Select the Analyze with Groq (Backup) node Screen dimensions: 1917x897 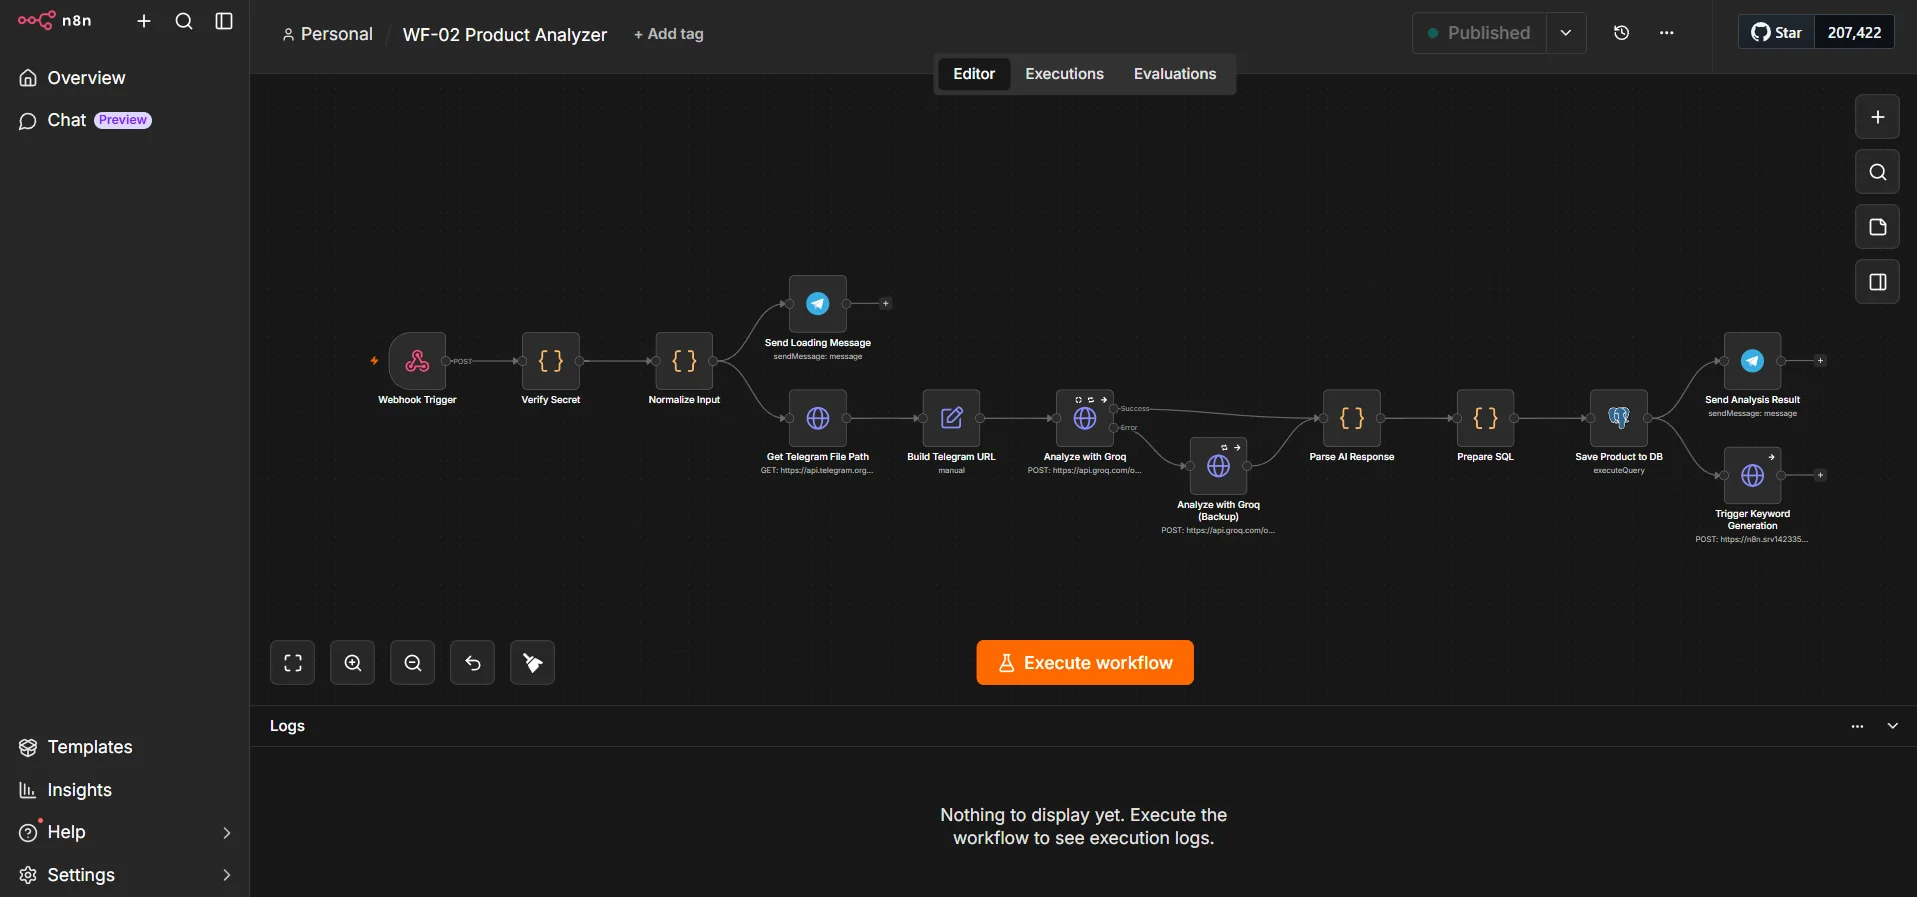[x=1219, y=466]
